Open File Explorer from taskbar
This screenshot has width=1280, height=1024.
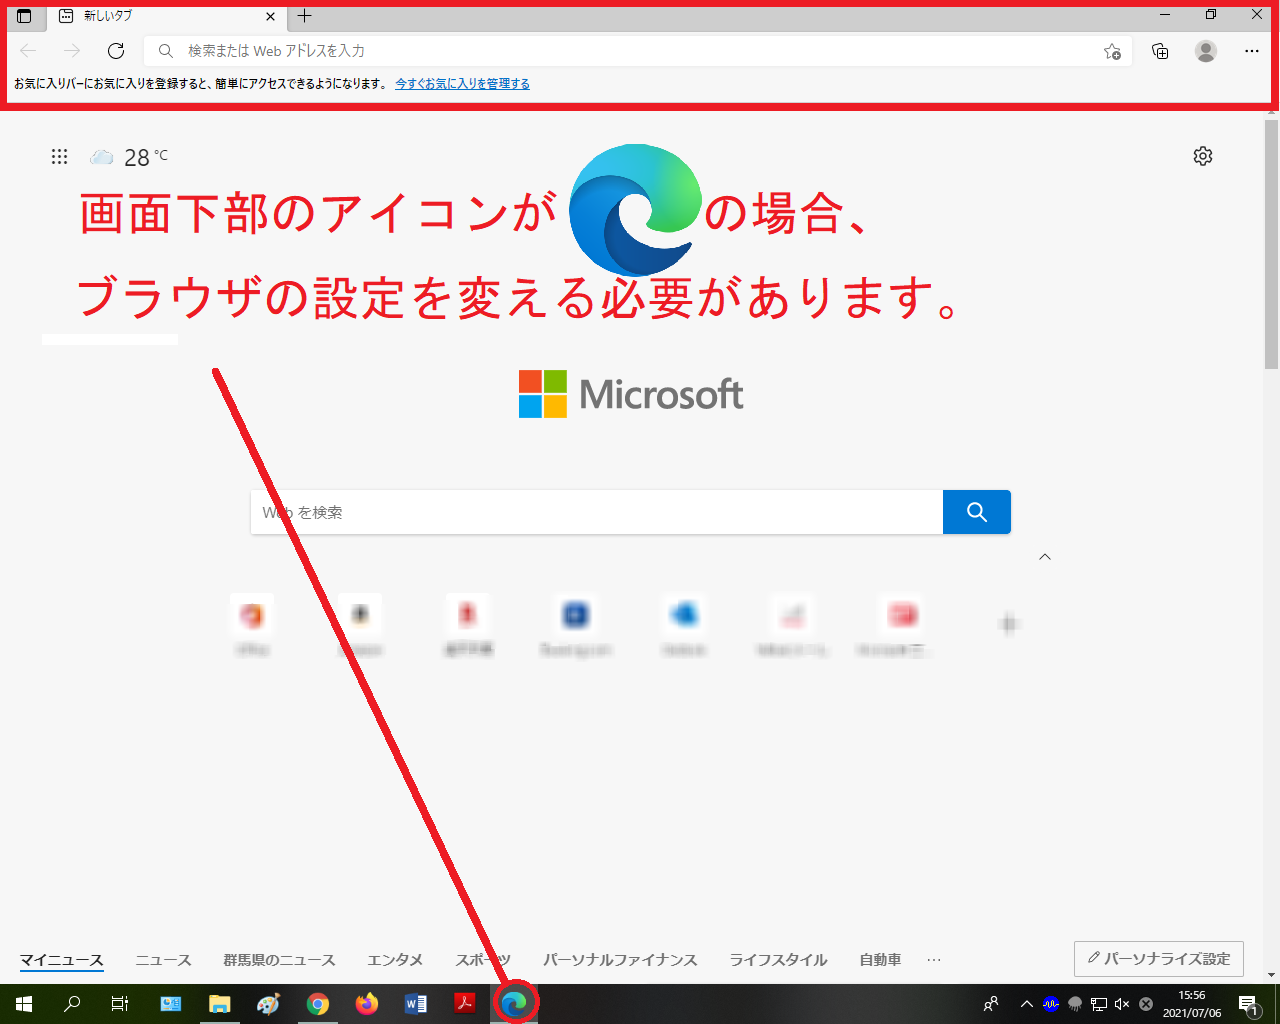[x=220, y=1004]
